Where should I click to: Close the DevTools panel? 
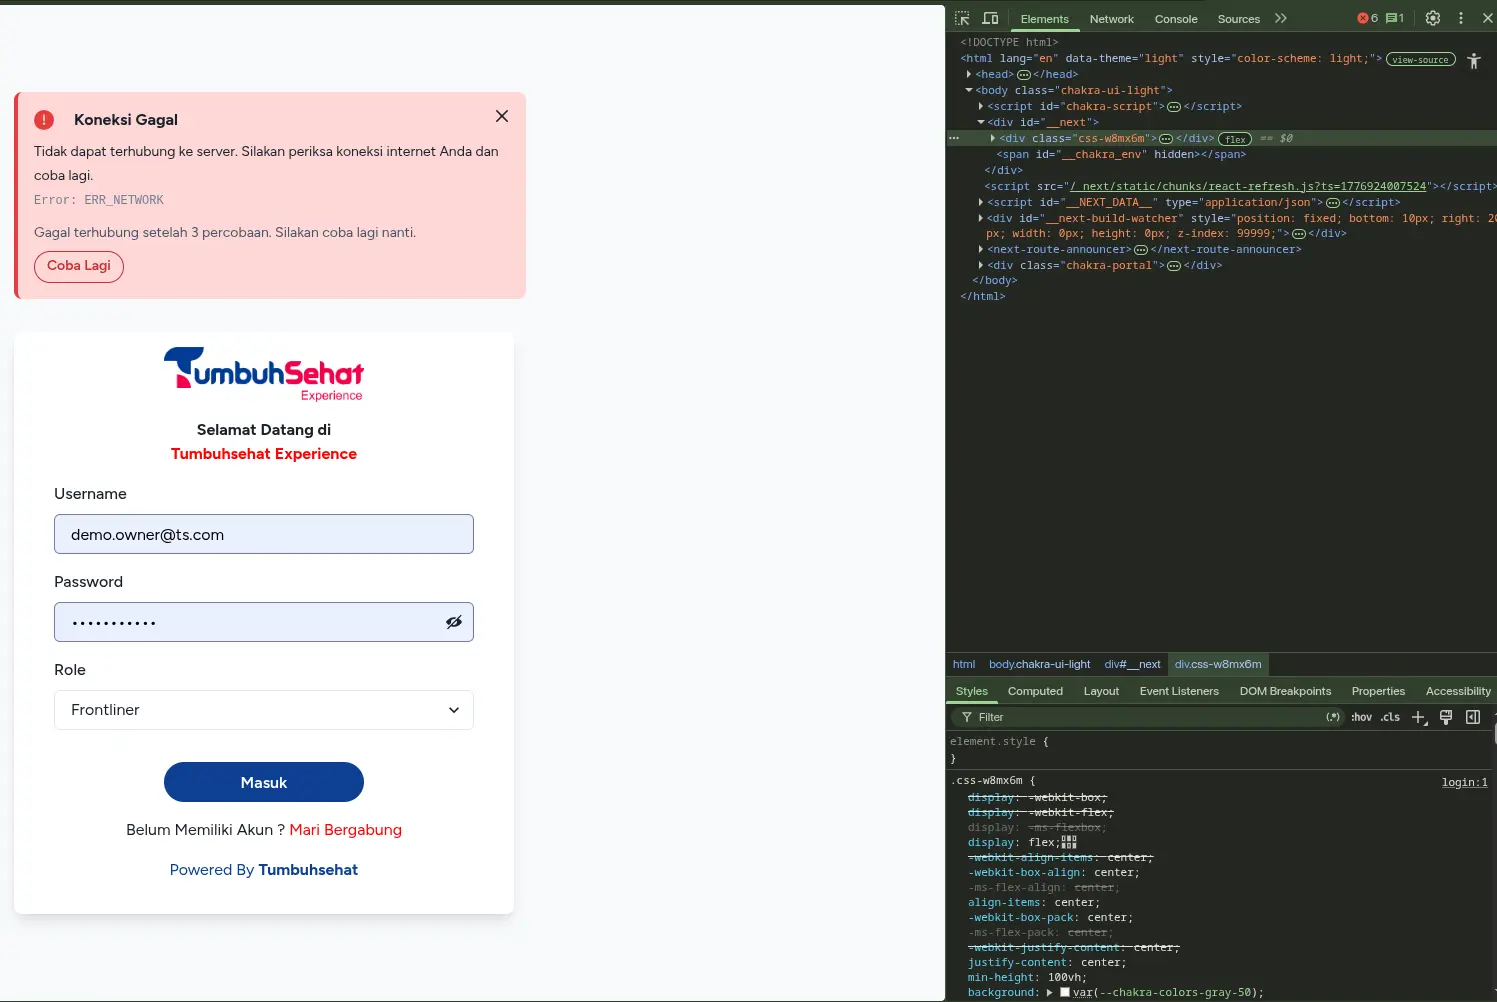point(1487,18)
